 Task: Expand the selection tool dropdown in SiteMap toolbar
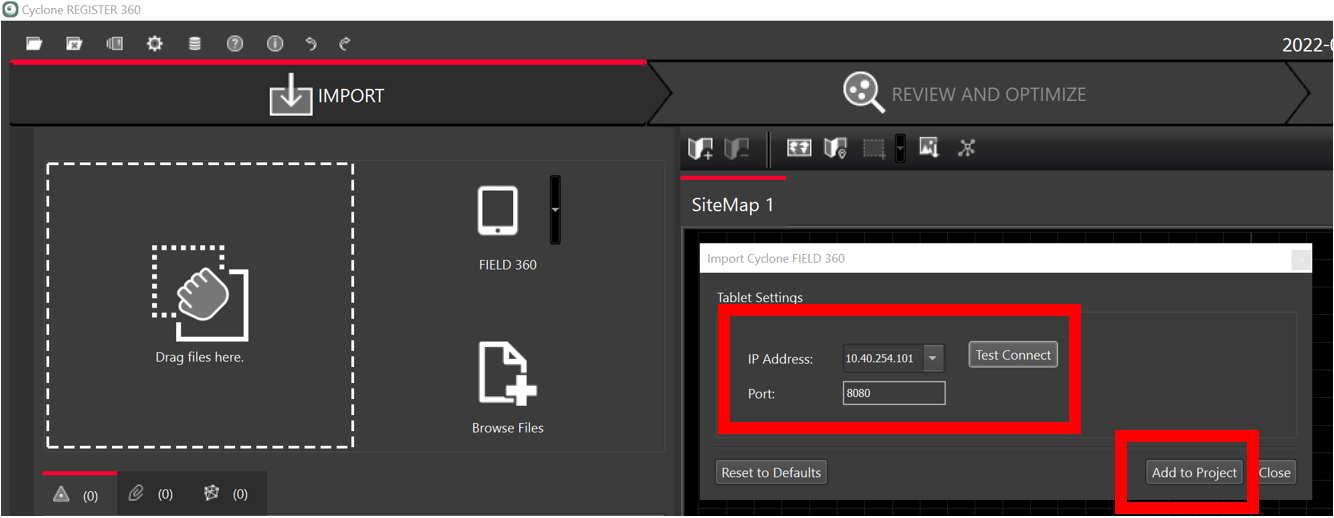900,149
